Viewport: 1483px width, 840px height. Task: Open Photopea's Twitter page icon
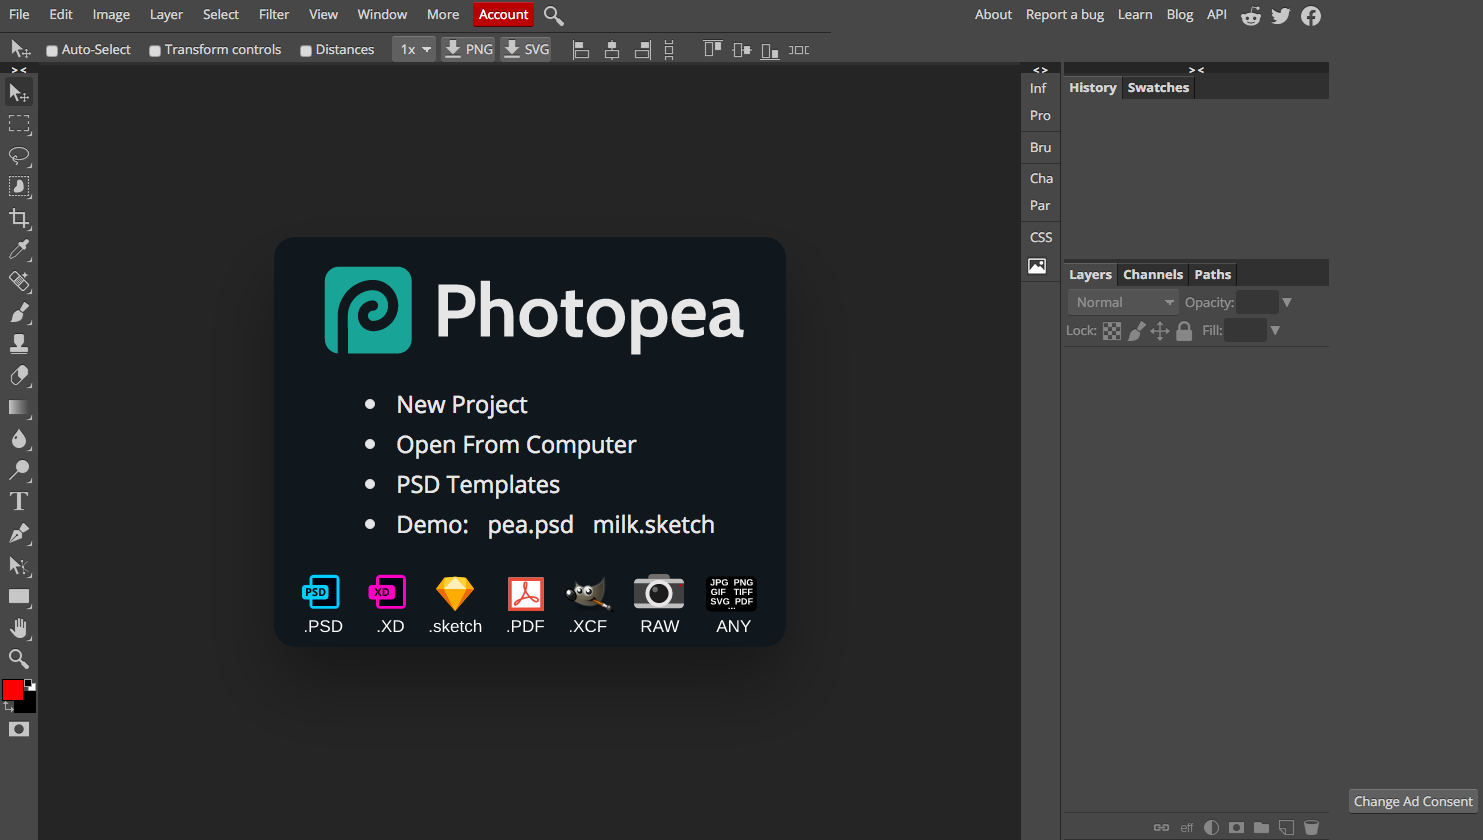point(1281,15)
